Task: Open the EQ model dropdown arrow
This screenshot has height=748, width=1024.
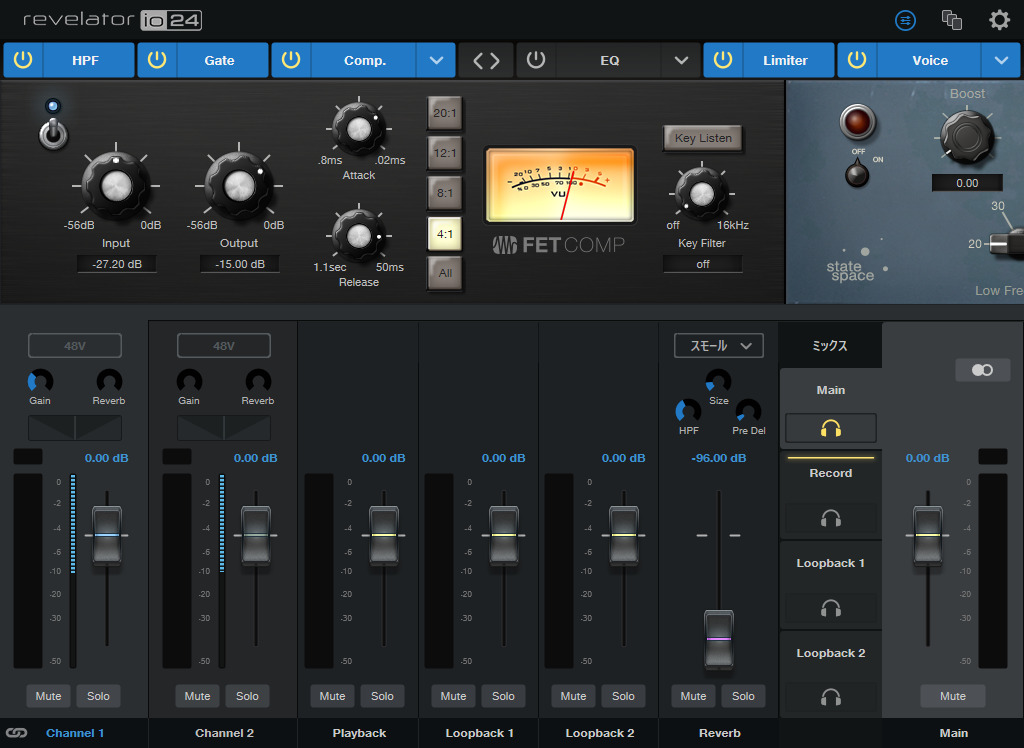Action: click(681, 60)
